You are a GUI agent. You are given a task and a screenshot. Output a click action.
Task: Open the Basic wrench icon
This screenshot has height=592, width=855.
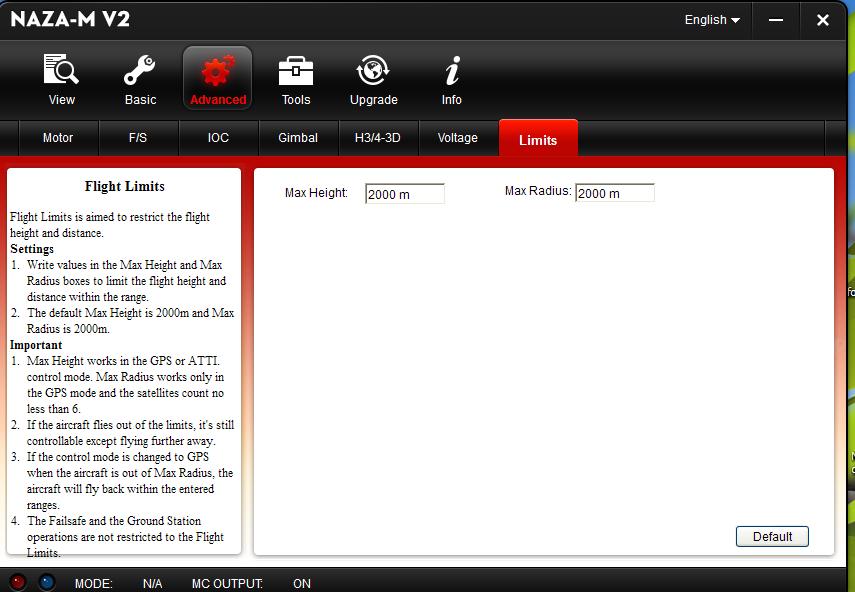(140, 73)
